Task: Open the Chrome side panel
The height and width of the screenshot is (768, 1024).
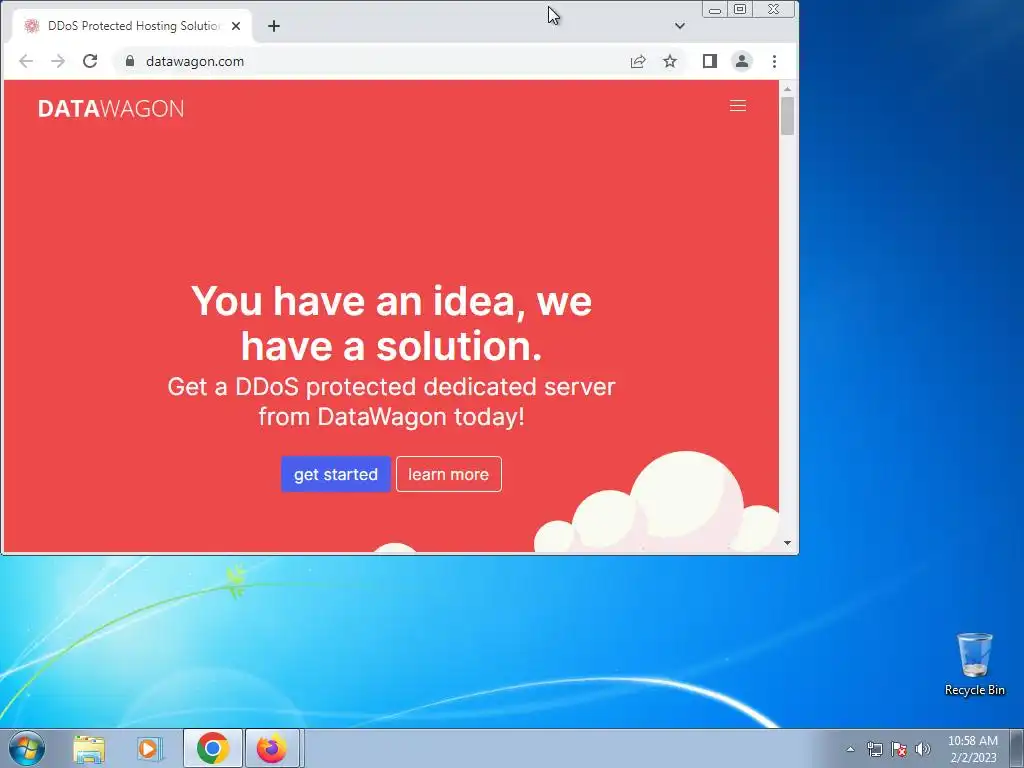Action: point(710,61)
